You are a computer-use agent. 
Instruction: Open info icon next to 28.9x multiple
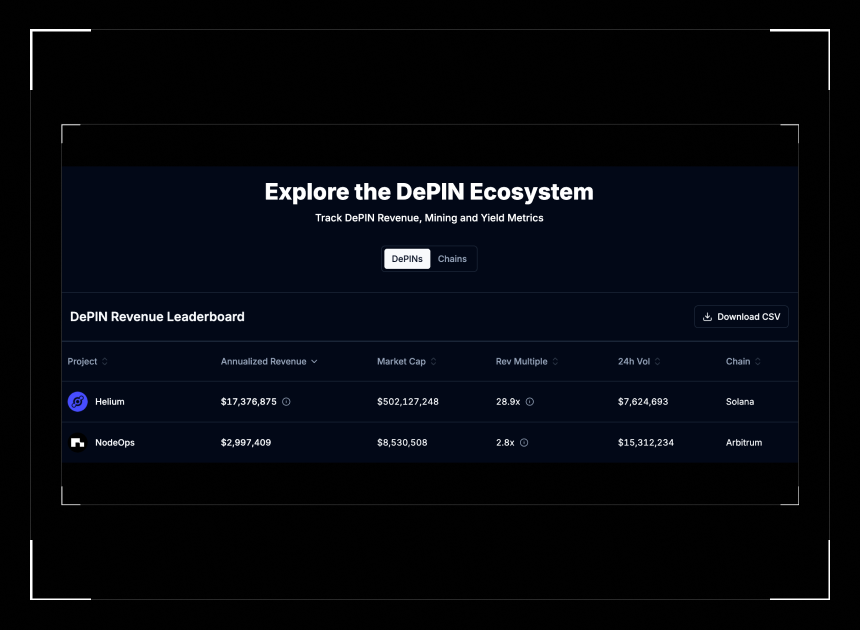tap(530, 402)
